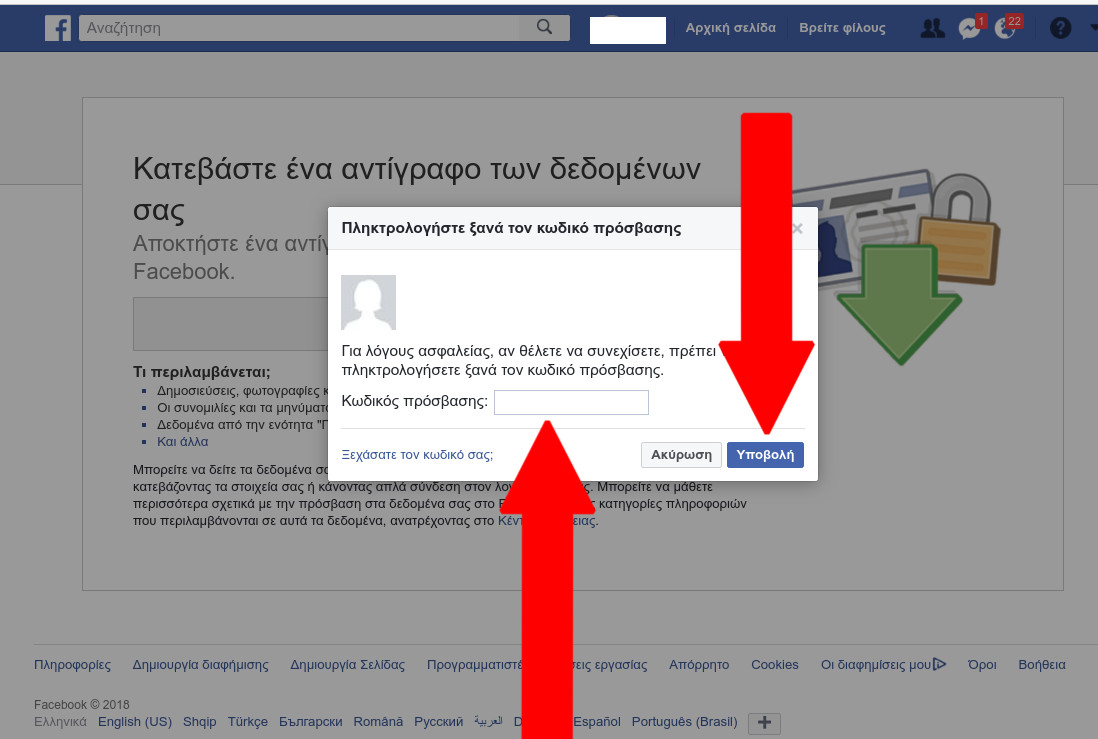
Task: Open the notifications globe icon
Action: point(1005,29)
